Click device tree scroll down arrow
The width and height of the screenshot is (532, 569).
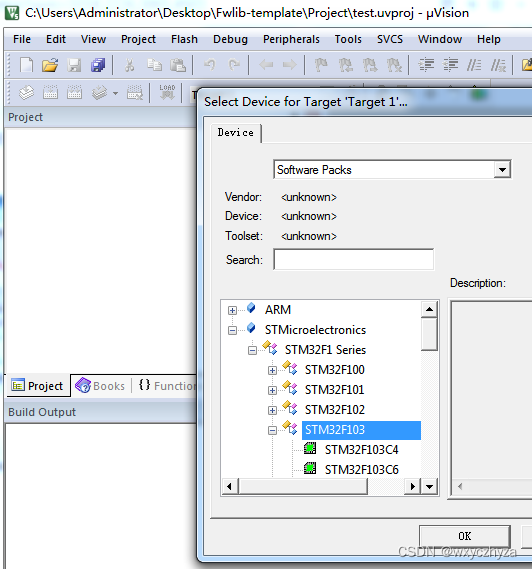(429, 487)
